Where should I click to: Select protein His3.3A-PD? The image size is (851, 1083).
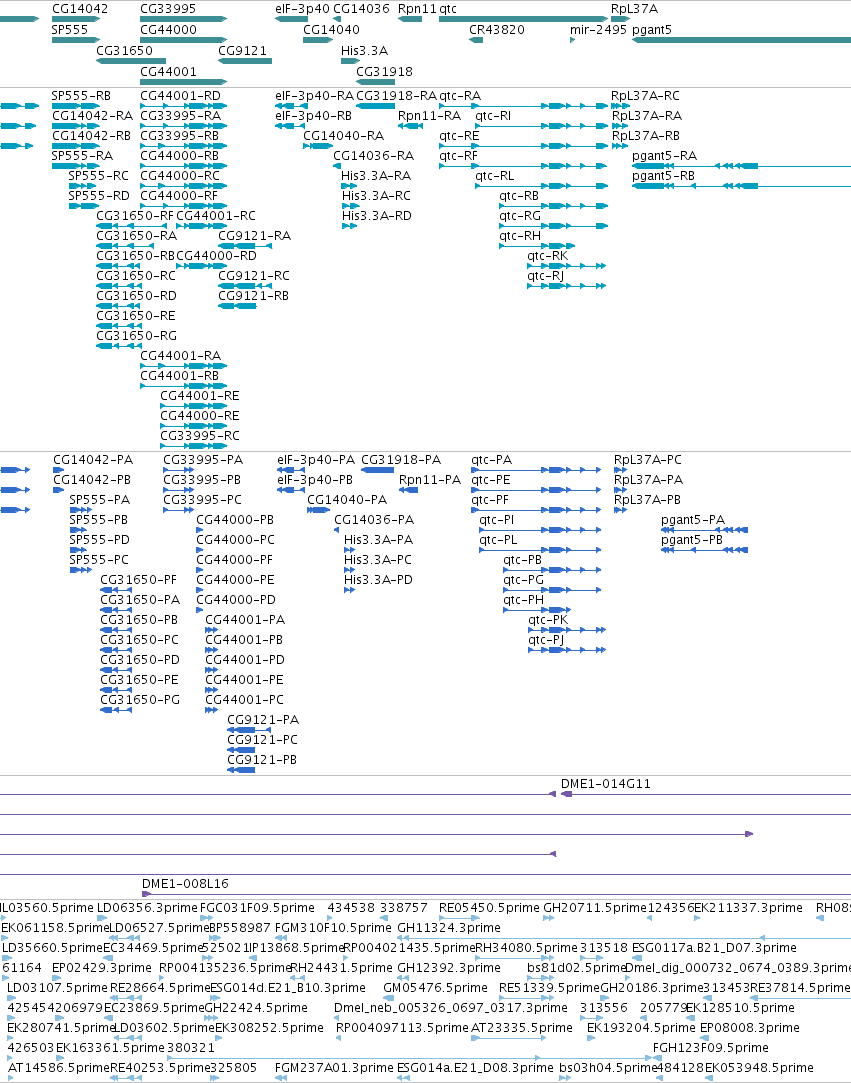[378, 580]
